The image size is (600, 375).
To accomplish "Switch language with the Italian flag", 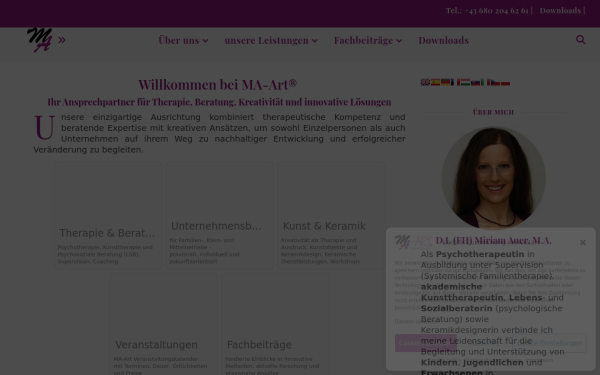I will pyautogui.click(x=485, y=82).
